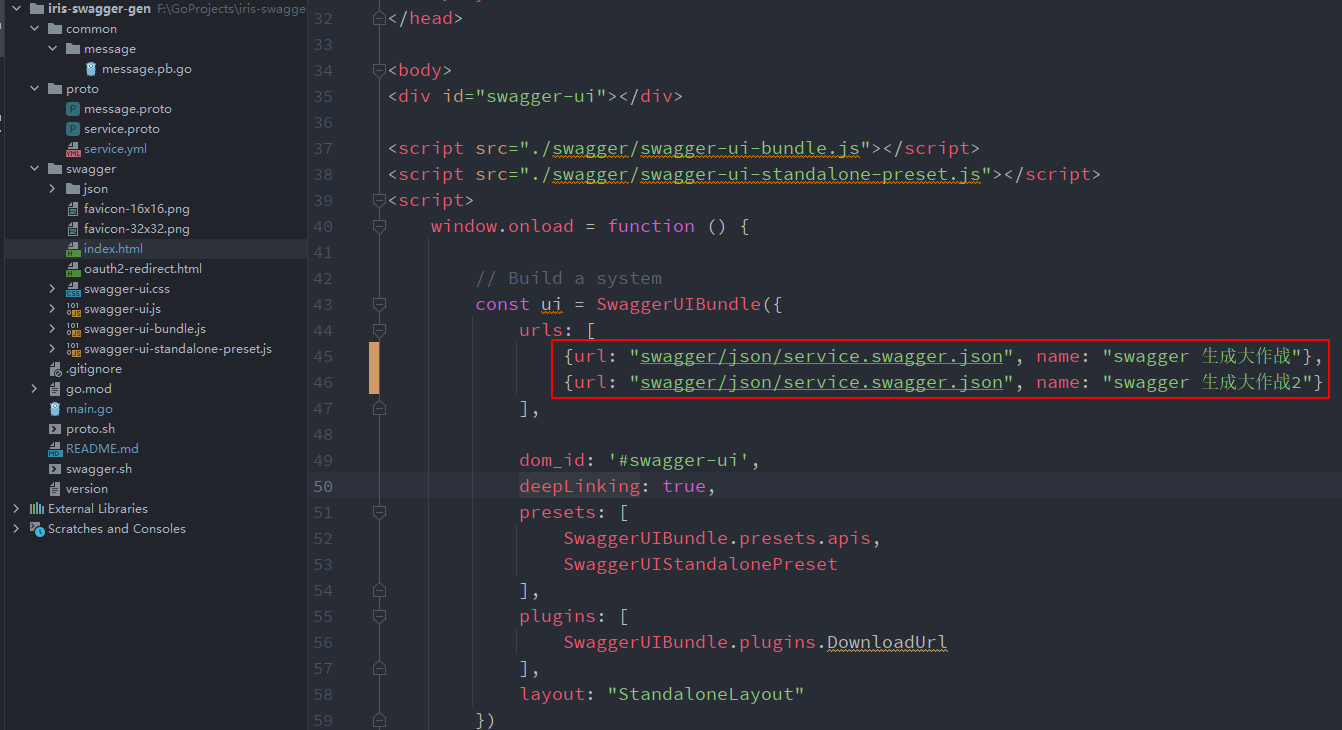
Task: Click the service.yml YAML file icon
Action: pyautogui.click(x=73, y=149)
